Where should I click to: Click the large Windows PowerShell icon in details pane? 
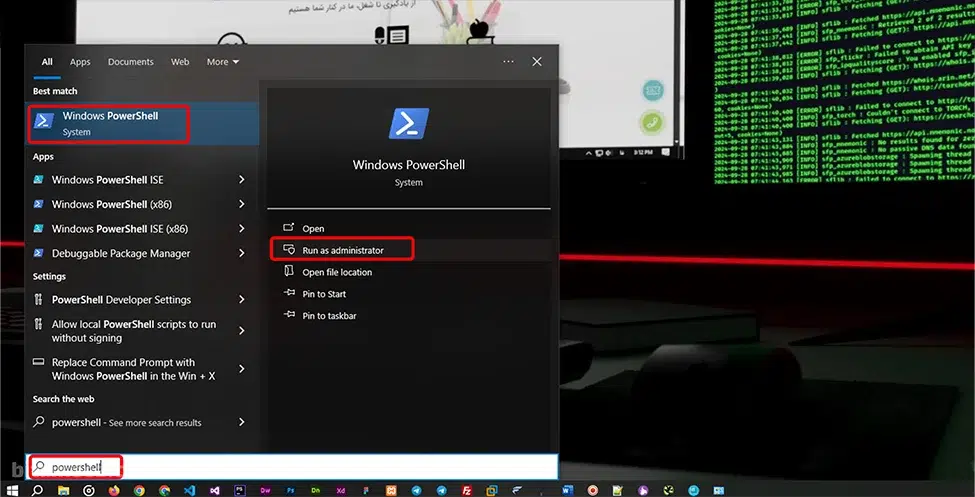408,126
